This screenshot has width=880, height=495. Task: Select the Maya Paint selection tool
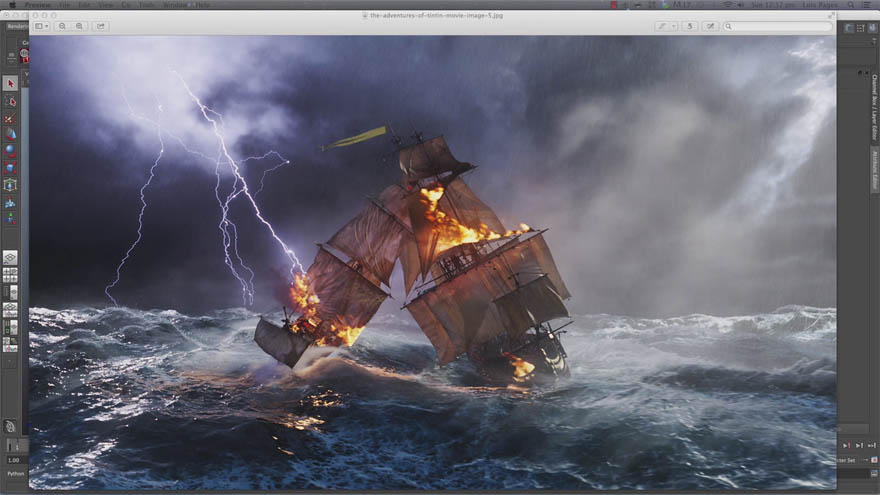pos(10,118)
